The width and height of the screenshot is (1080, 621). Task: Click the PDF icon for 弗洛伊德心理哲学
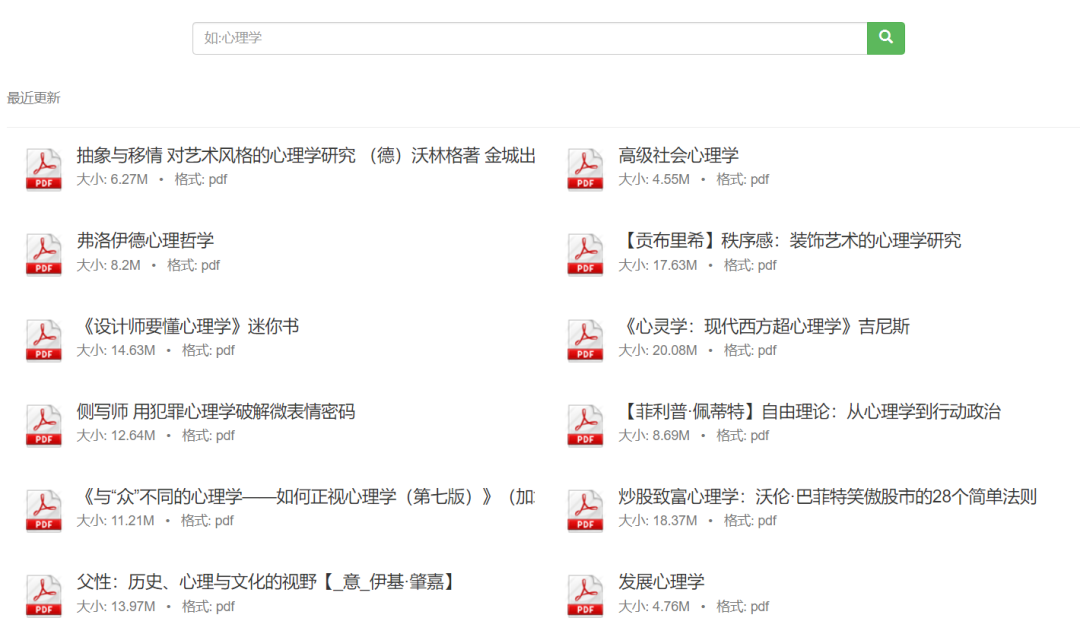(x=43, y=253)
